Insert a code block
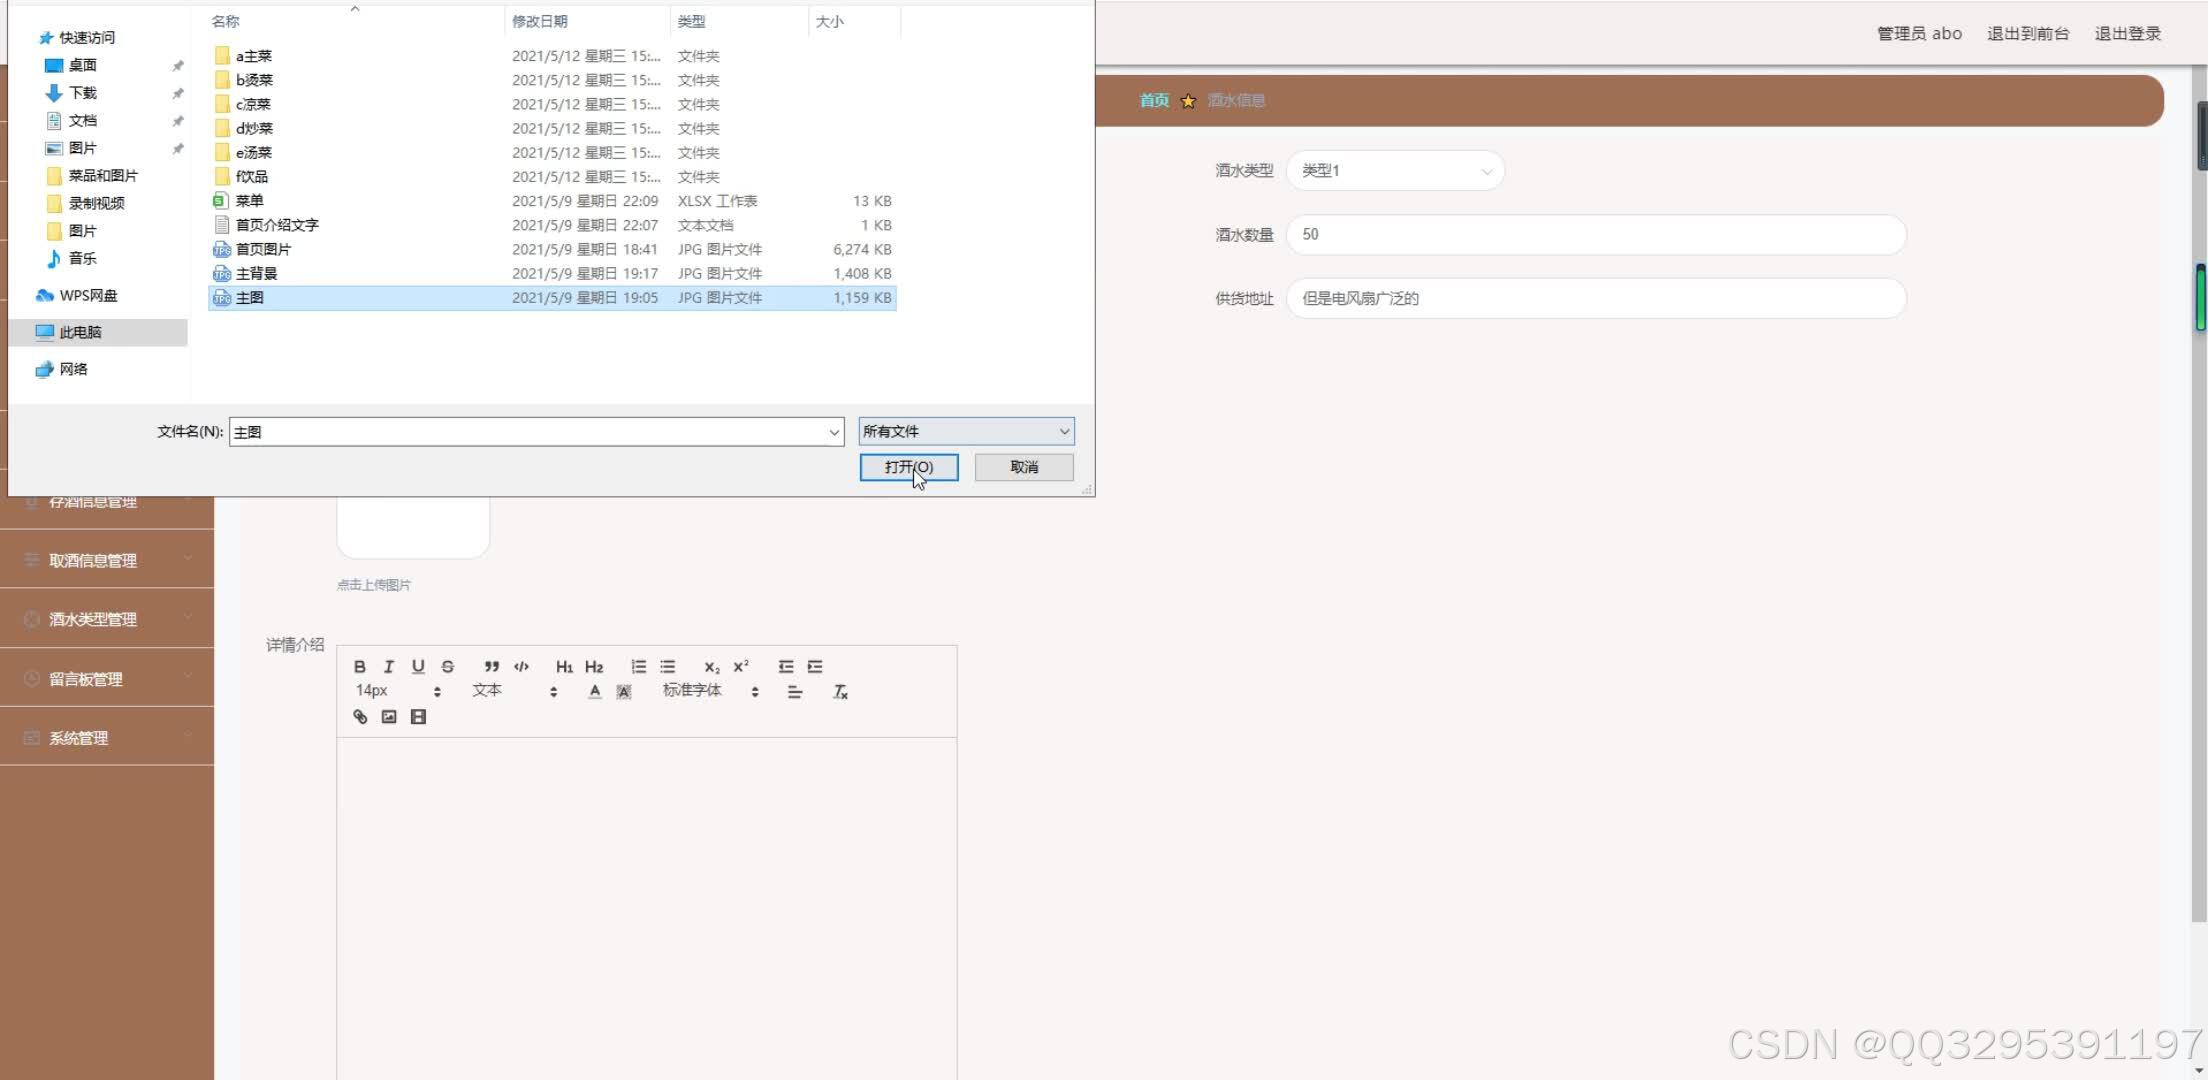The image size is (2208, 1080). click(521, 667)
